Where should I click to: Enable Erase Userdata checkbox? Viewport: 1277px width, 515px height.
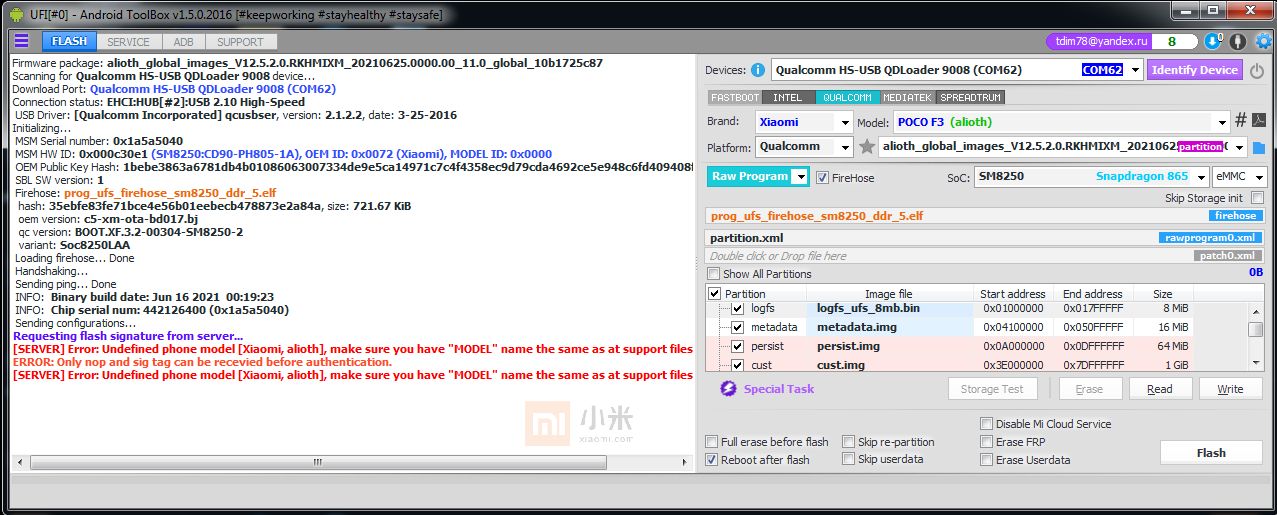[x=987, y=460]
